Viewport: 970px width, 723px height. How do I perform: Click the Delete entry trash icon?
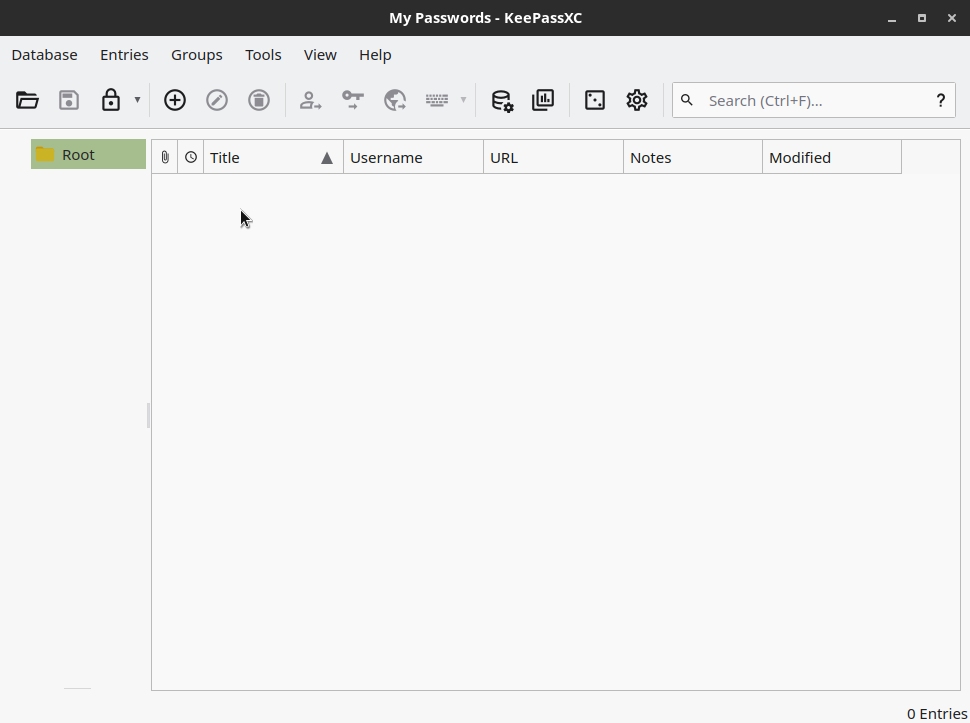(259, 100)
